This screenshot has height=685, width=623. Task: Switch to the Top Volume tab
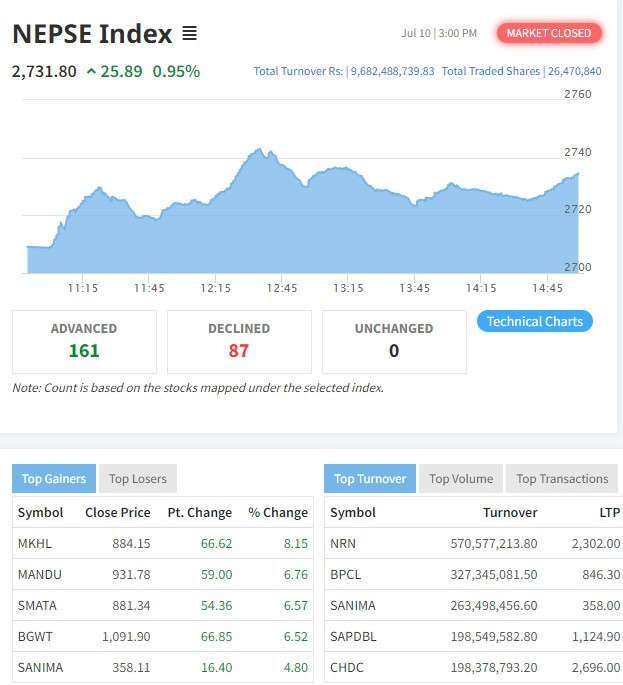[461, 478]
